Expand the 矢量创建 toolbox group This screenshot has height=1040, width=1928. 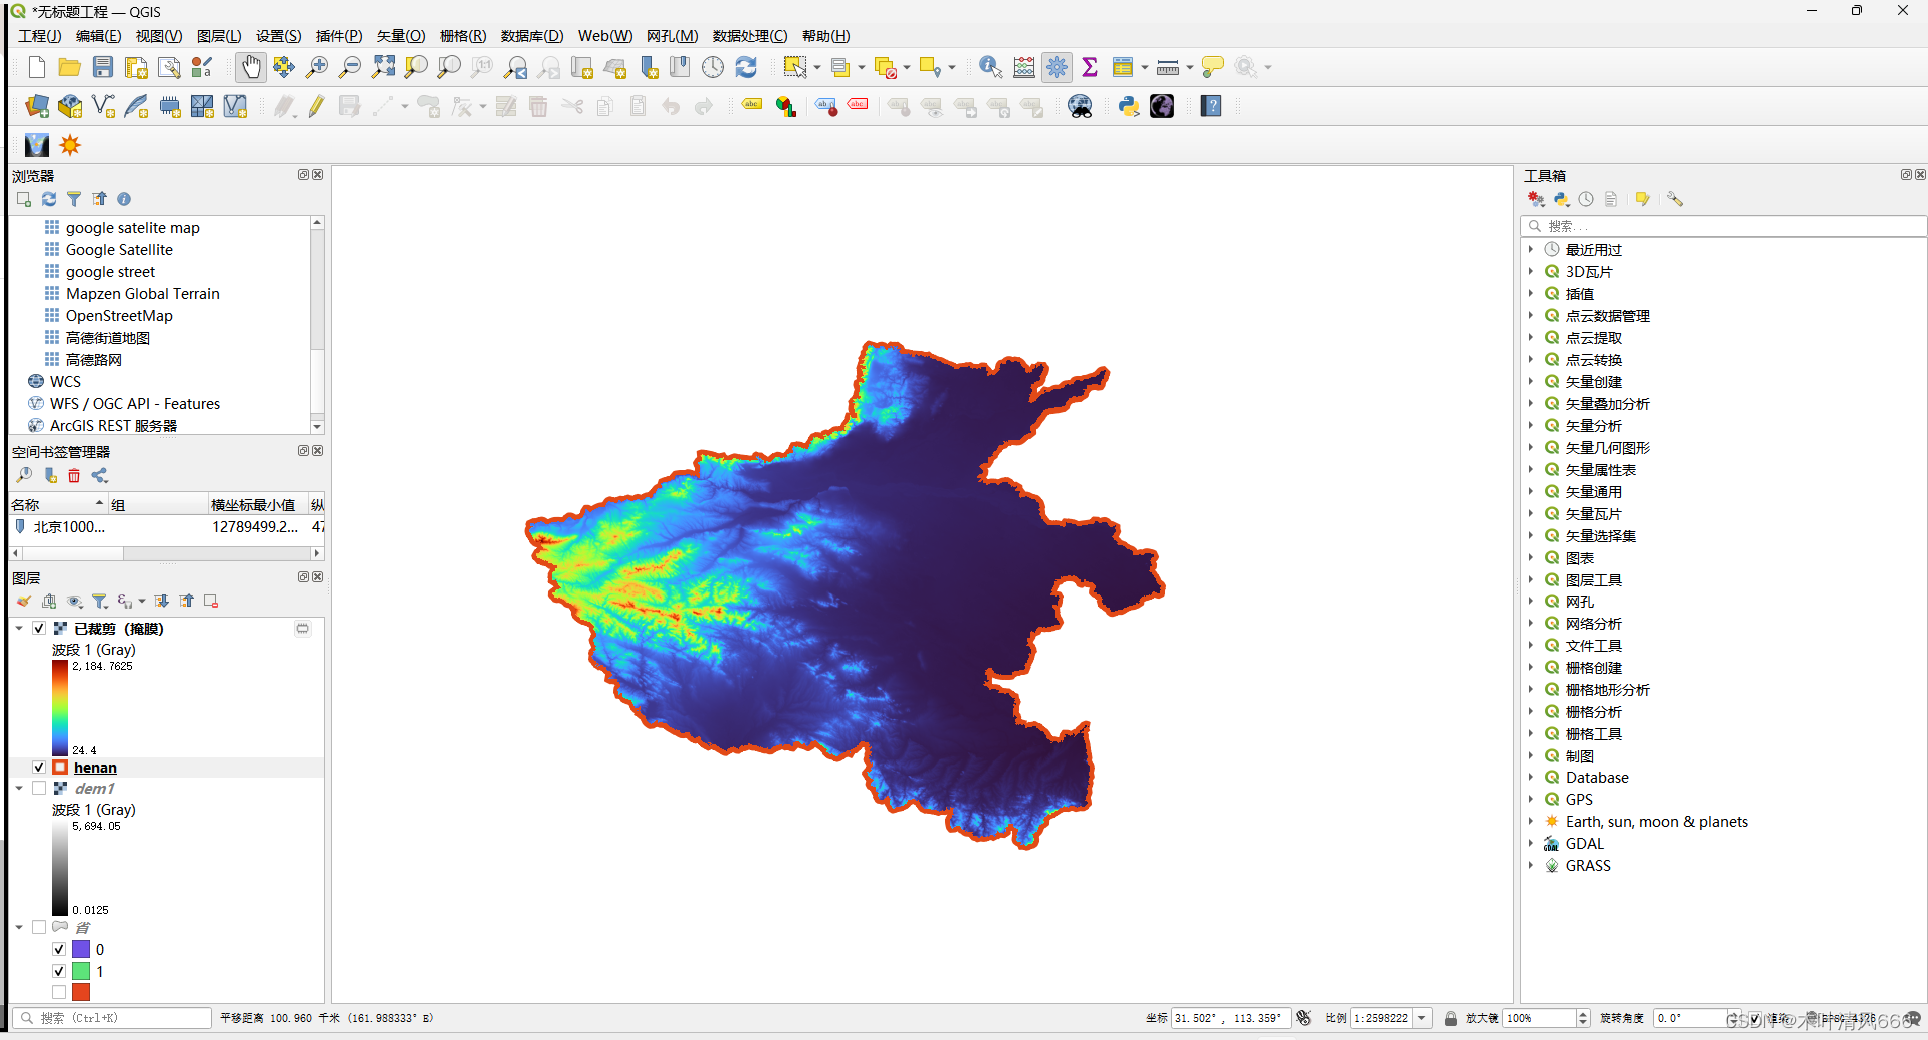pos(1530,381)
